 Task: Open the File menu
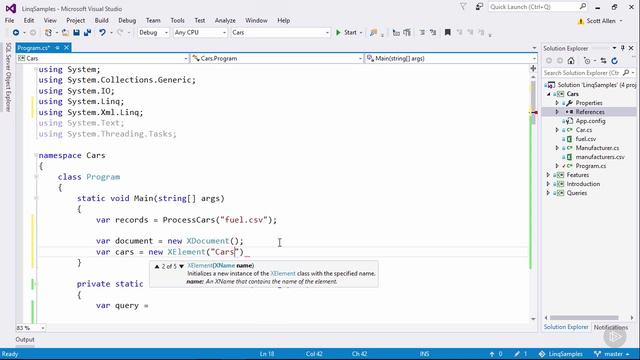click(9, 20)
